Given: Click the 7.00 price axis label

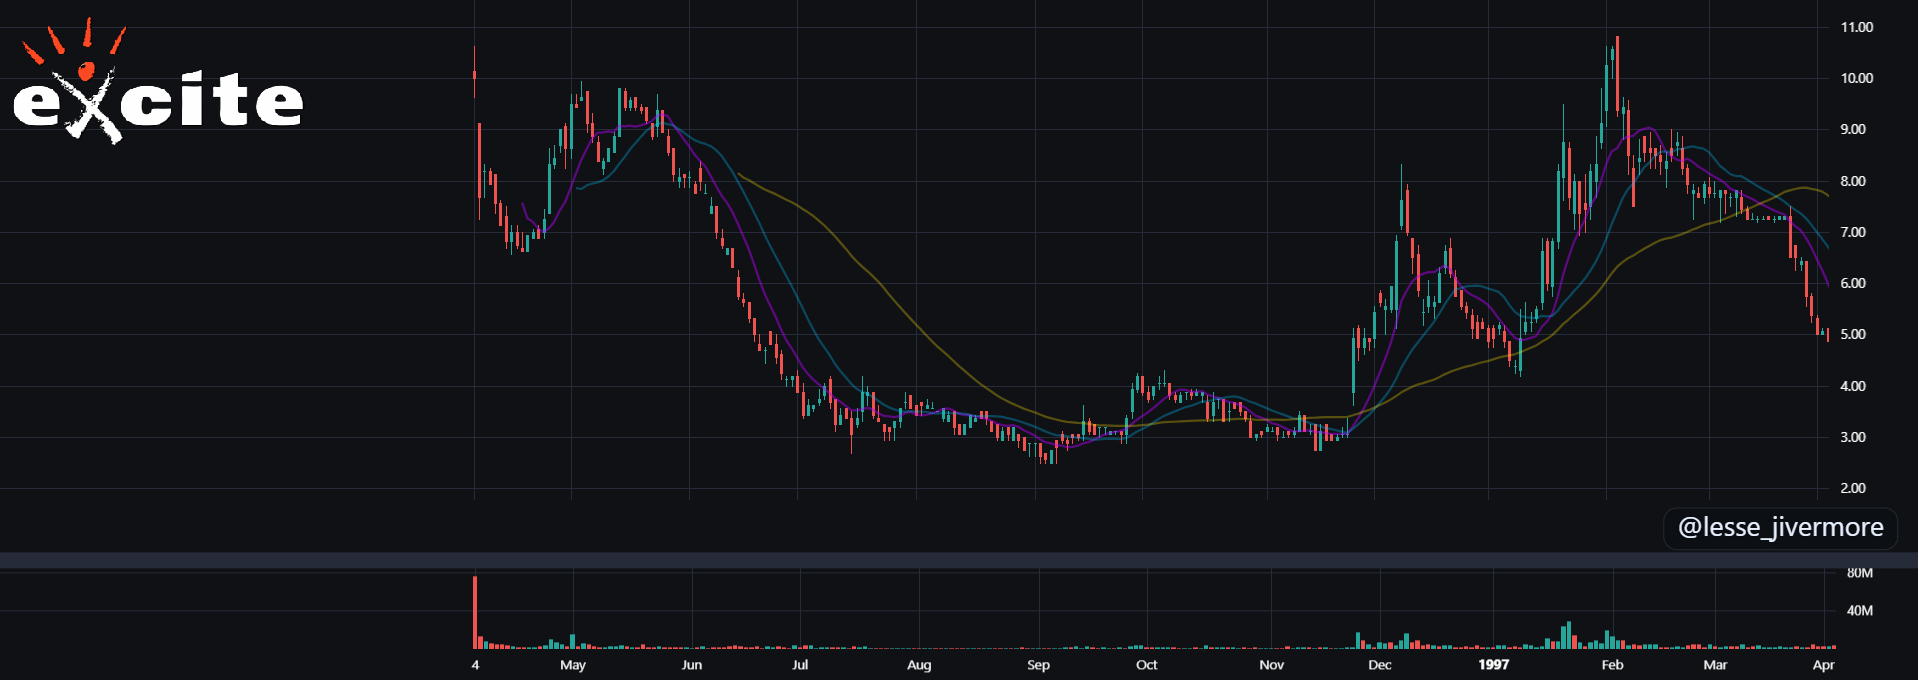Looking at the screenshot, I should (1853, 232).
